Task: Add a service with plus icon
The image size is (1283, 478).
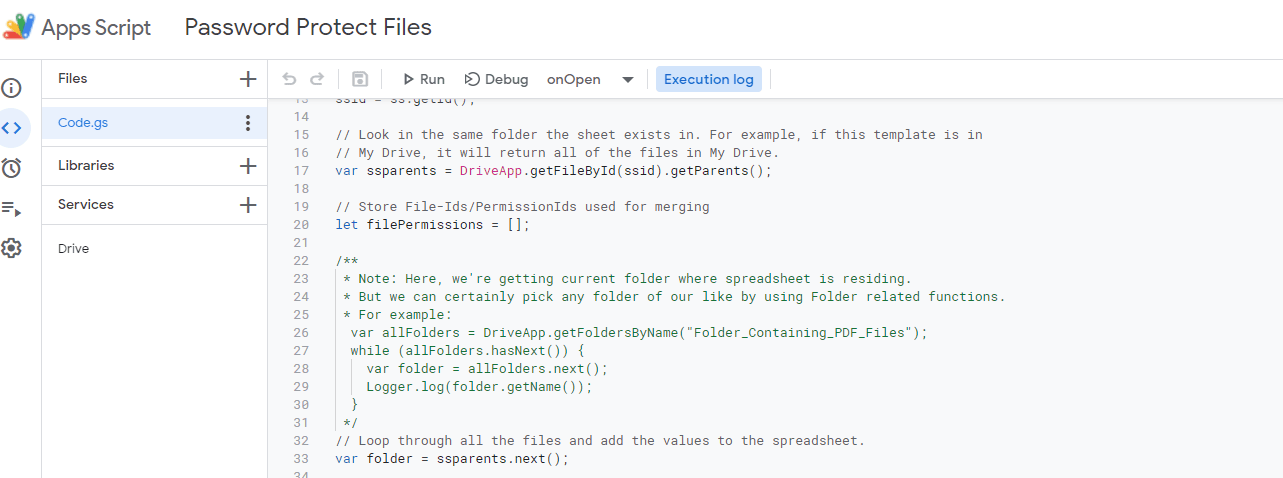Action: pyautogui.click(x=248, y=205)
